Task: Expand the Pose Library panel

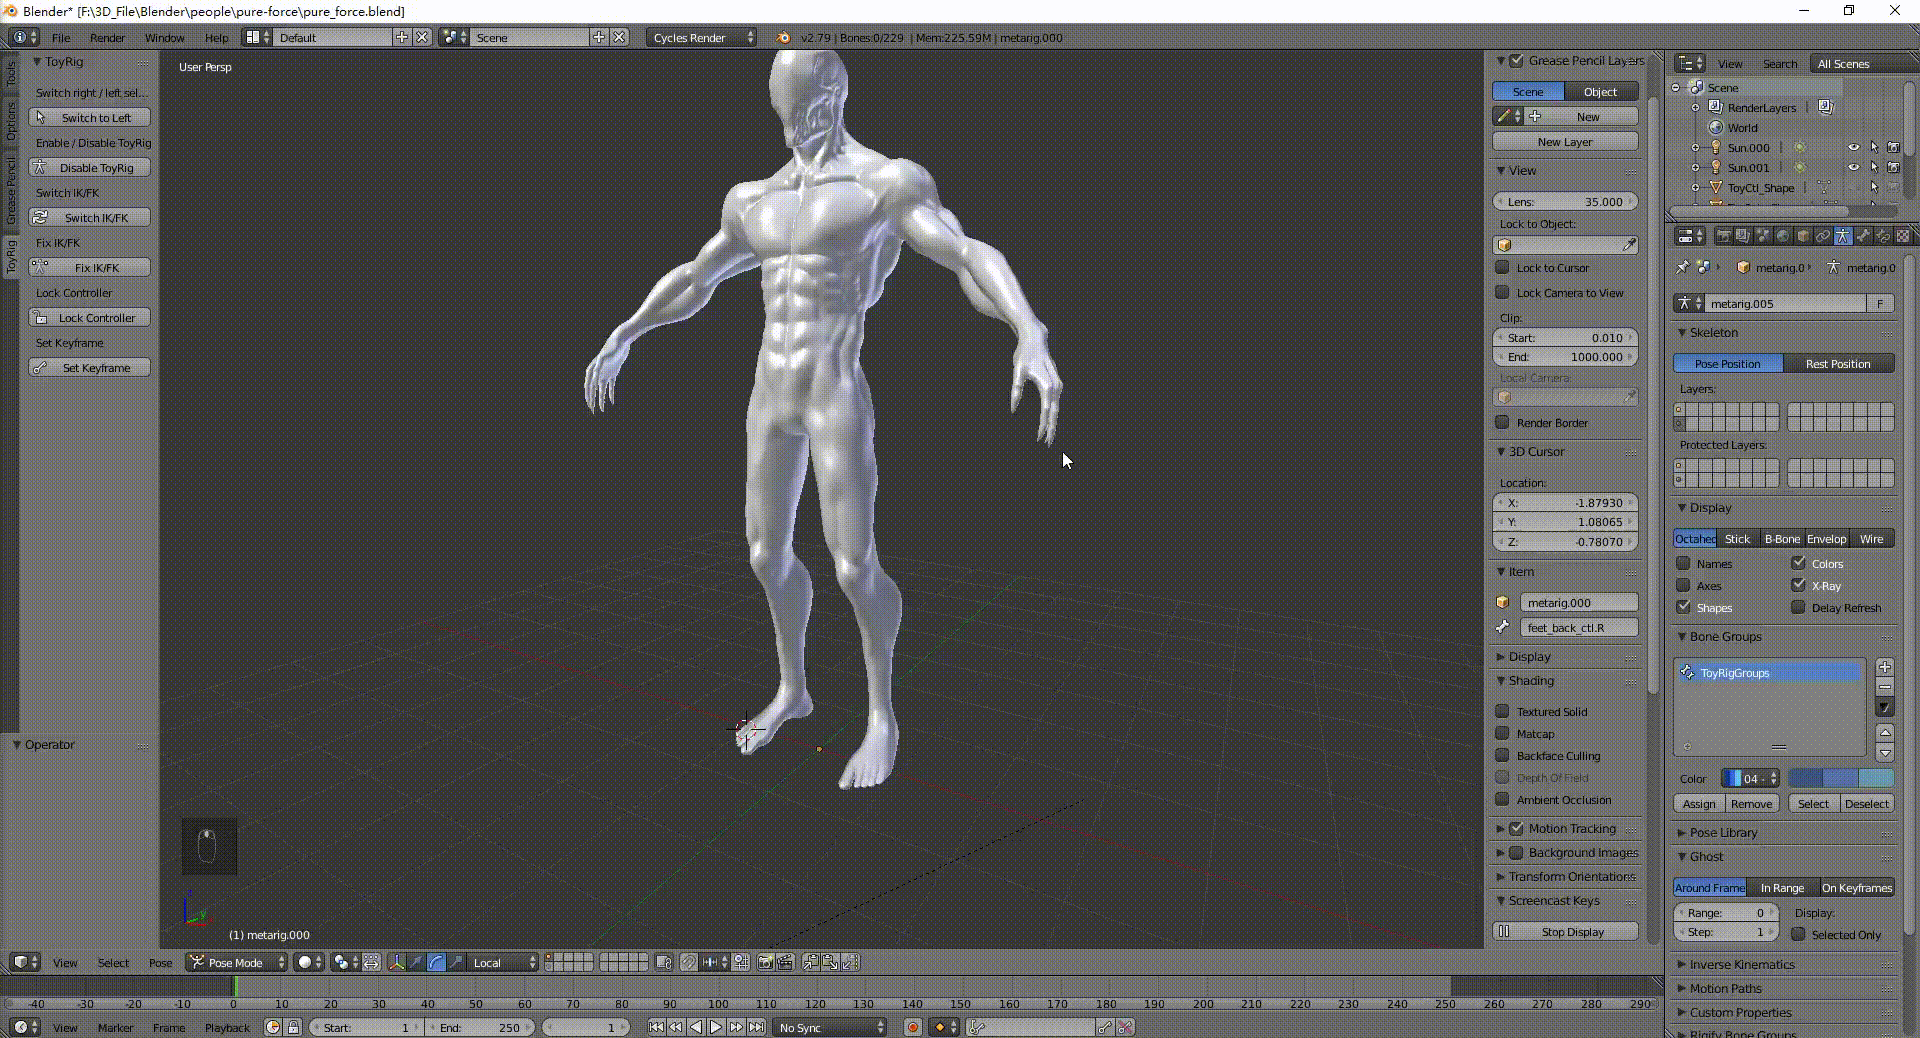Action: [1722, 832]
